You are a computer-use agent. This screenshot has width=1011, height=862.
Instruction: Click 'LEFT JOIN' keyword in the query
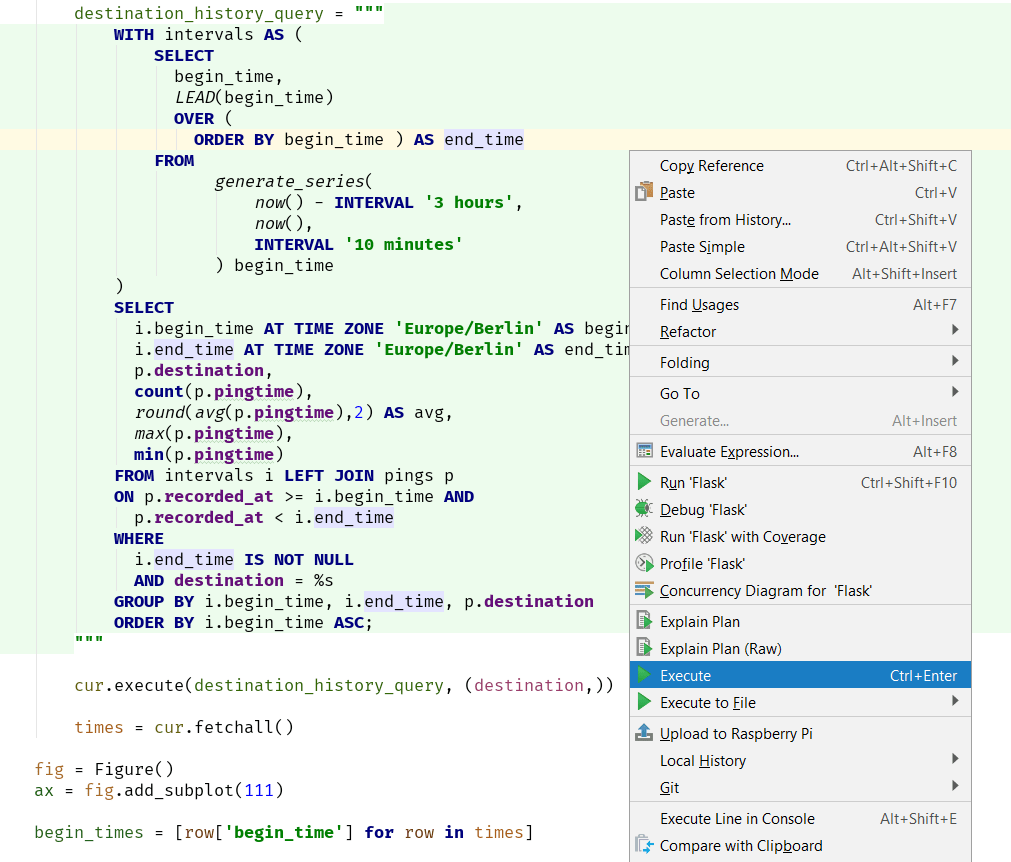329,476
